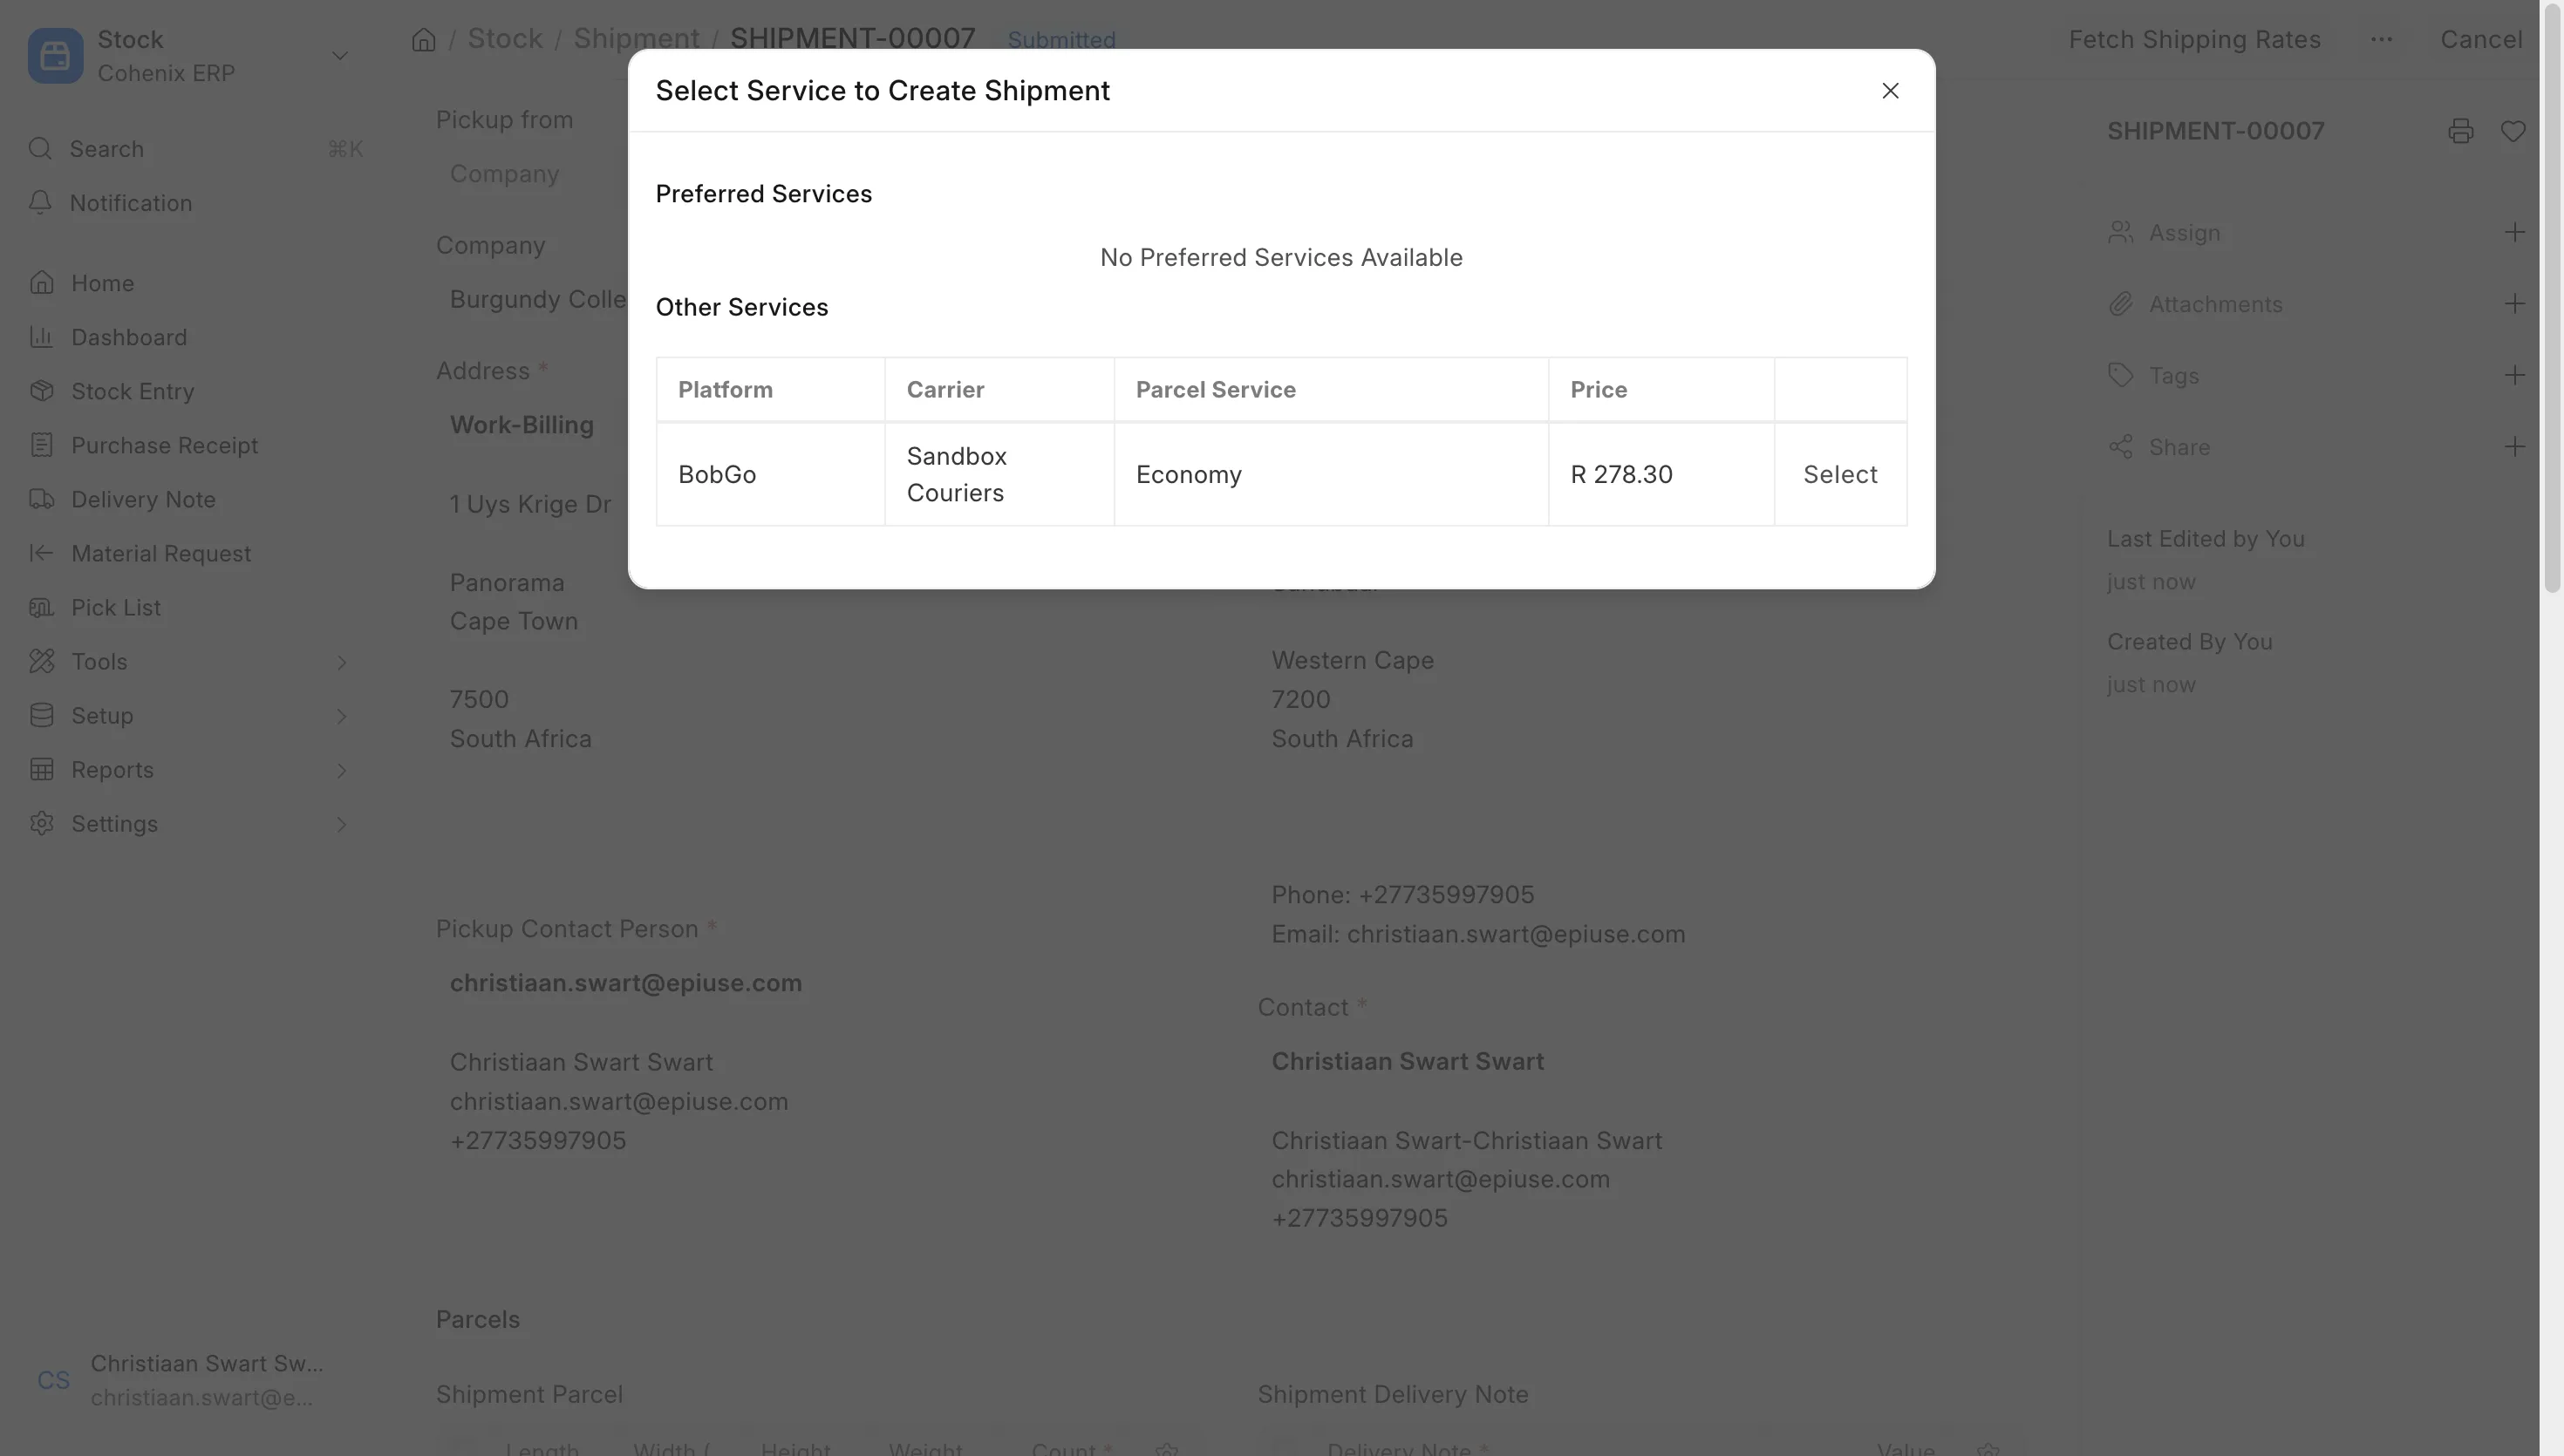Click the Tags label icon

2120,375
